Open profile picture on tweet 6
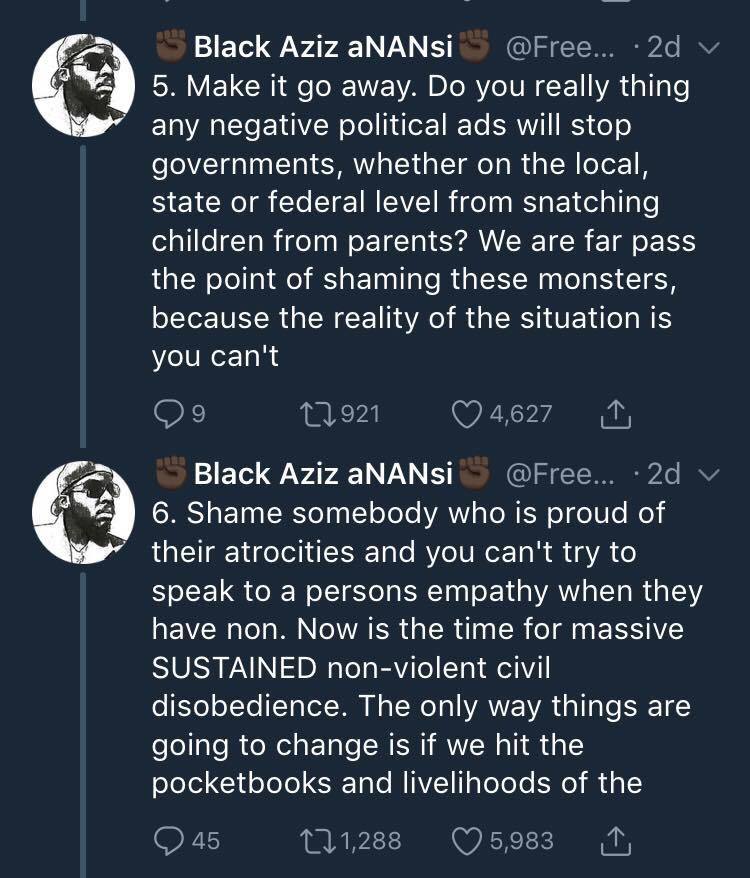 (x=78, y=514)
